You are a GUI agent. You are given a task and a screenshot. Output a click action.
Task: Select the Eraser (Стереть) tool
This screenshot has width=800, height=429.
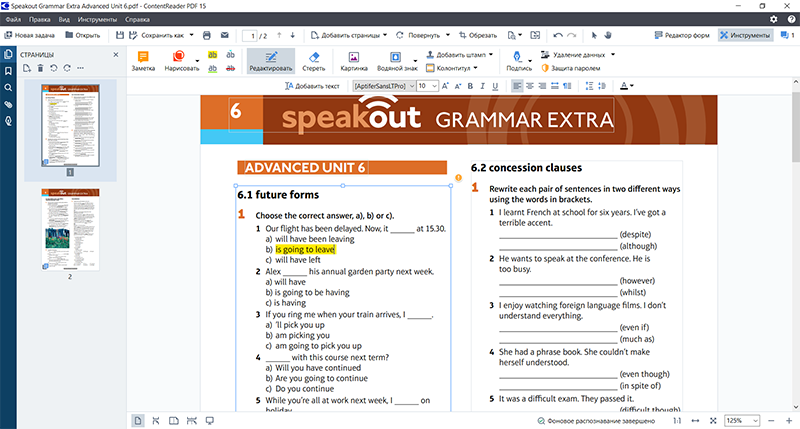click(313, 61)
